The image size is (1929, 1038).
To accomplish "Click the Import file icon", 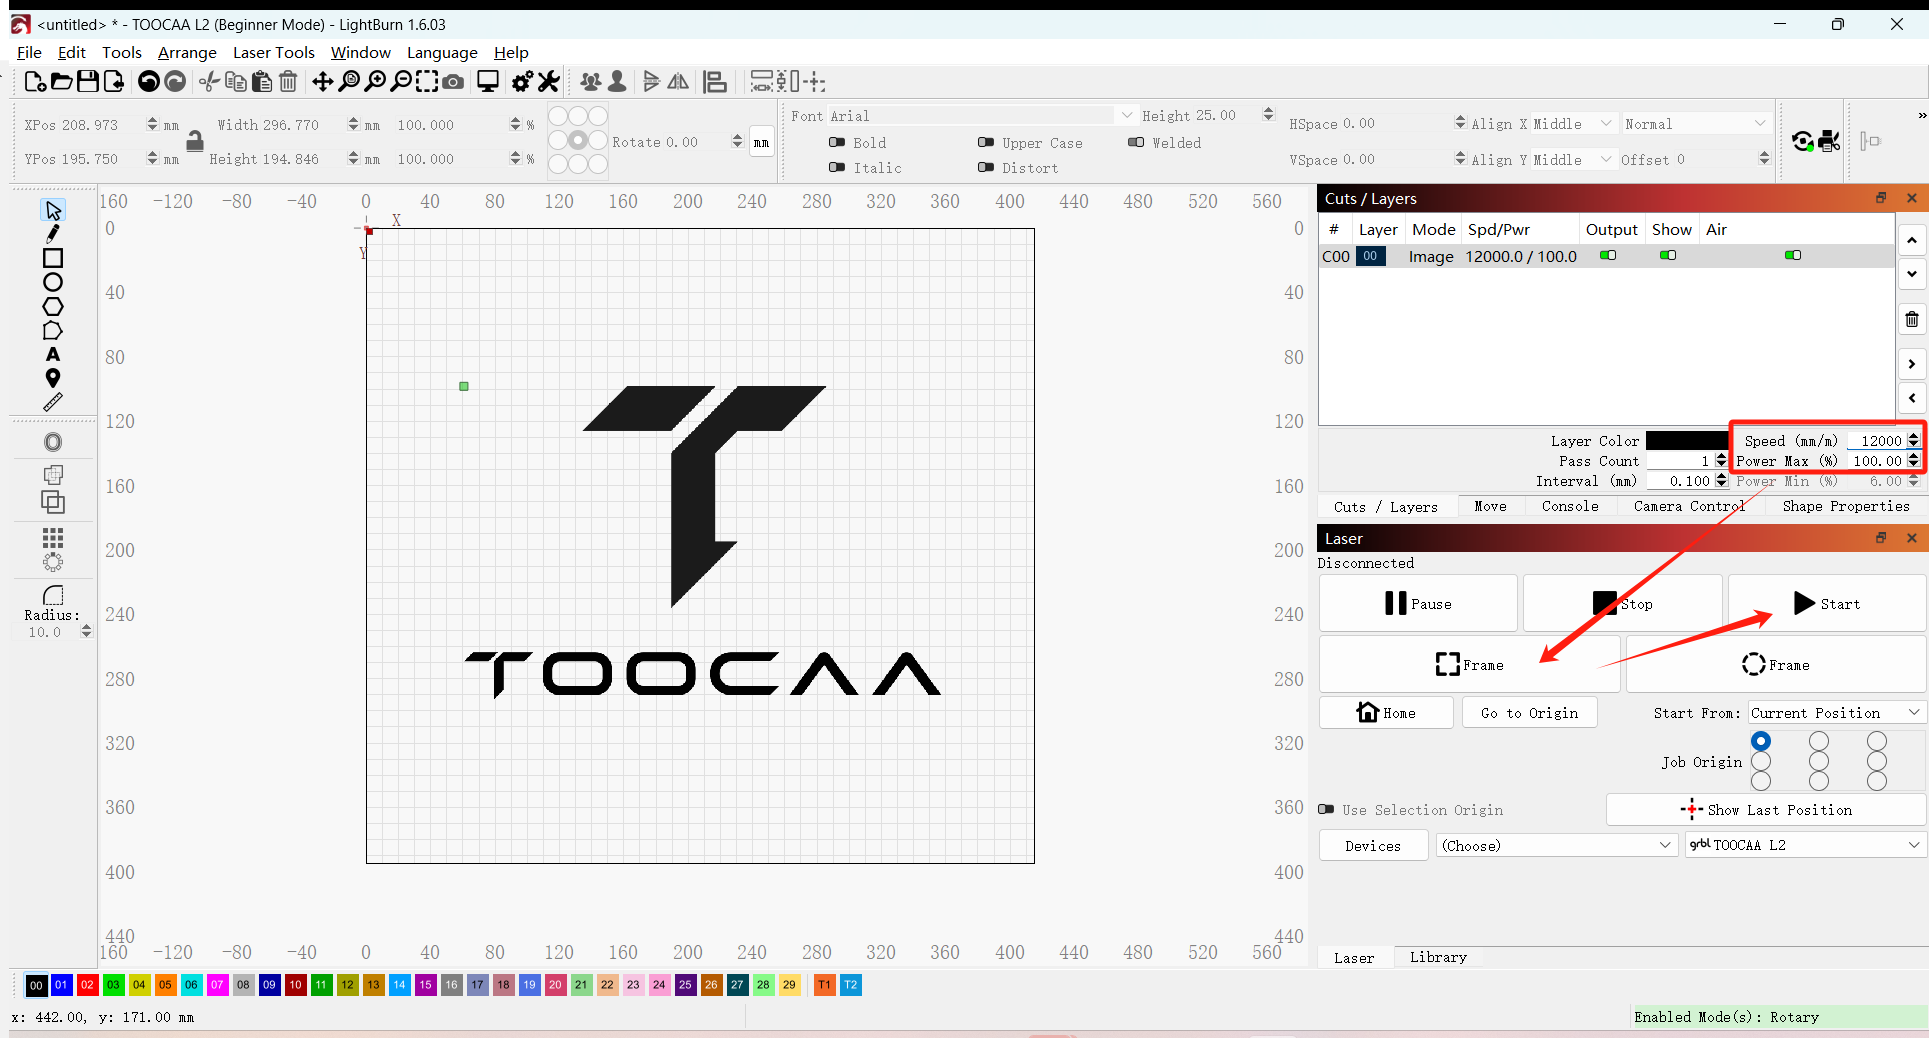I will coord(114,82).
